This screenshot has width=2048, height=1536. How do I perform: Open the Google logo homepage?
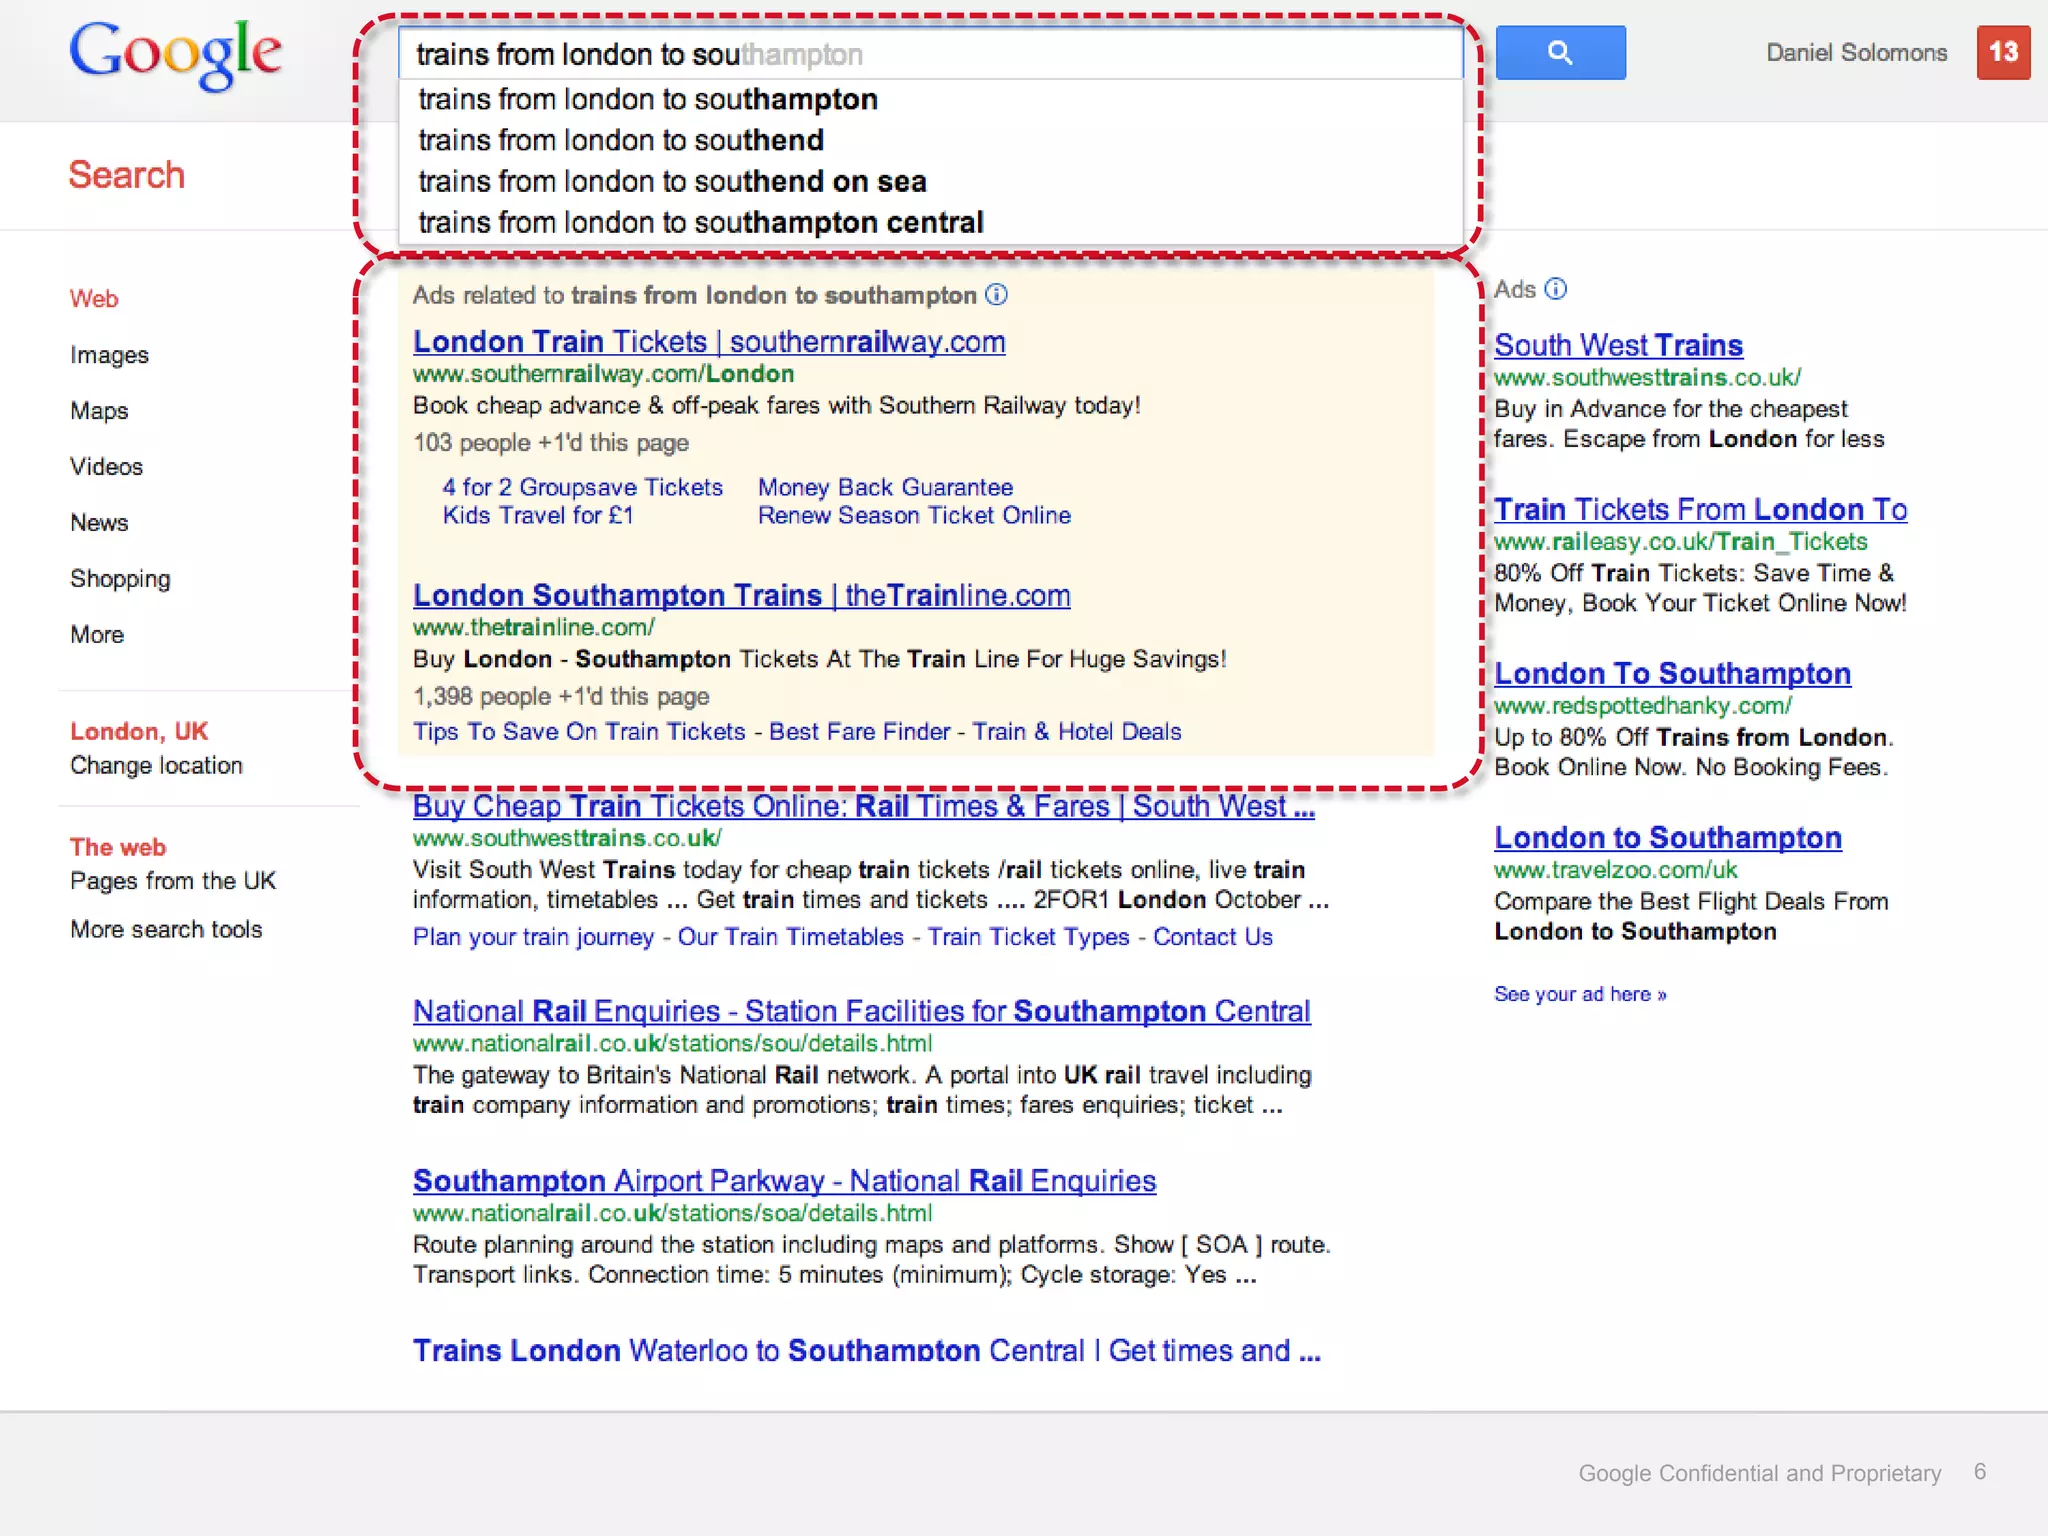click(175, 55)
